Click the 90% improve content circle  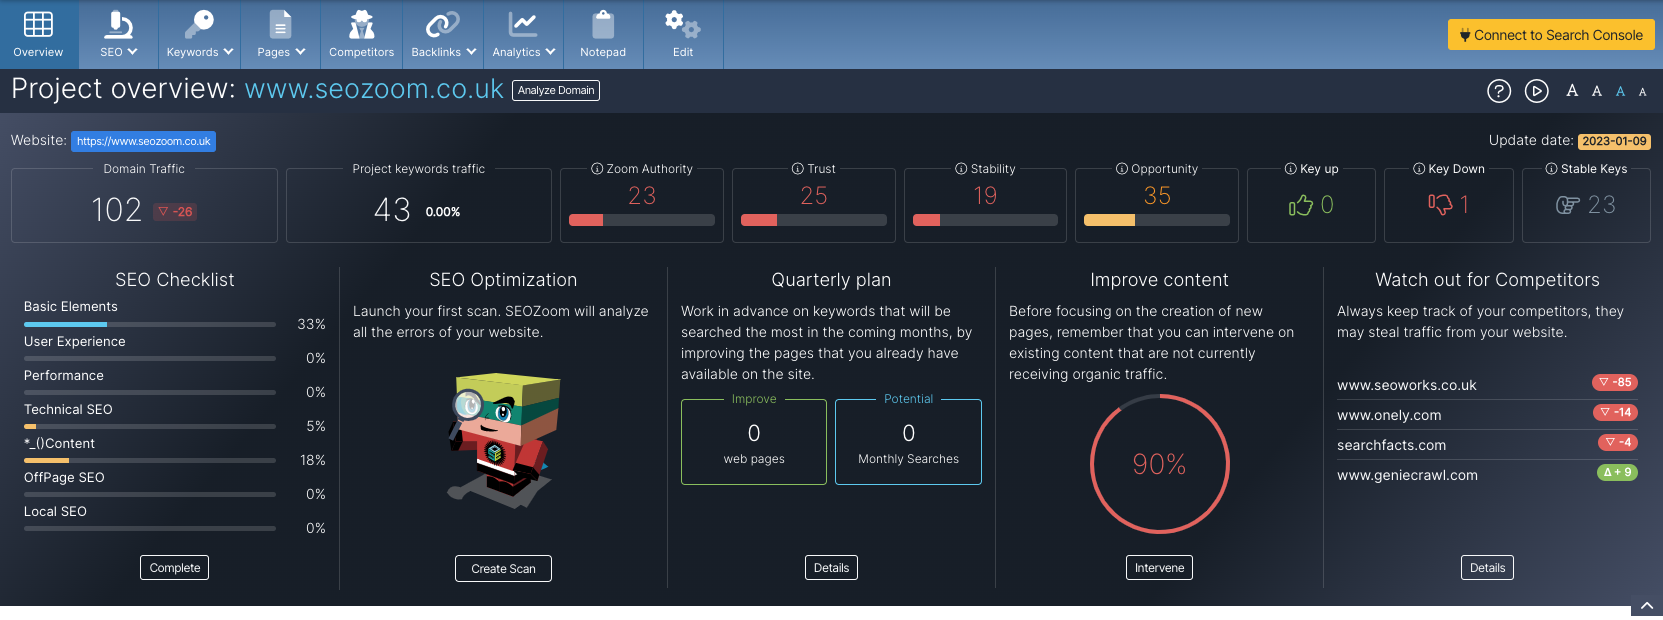point(1159,464)
